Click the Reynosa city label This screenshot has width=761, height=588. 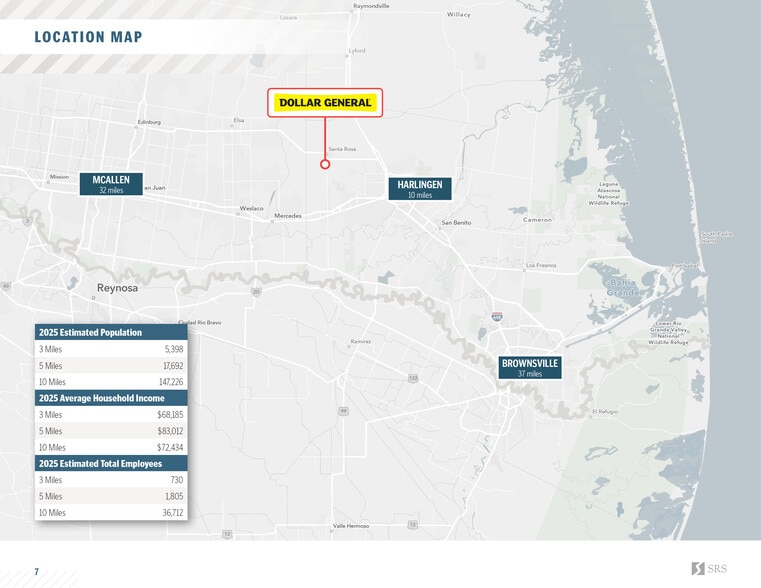point(118,287)
